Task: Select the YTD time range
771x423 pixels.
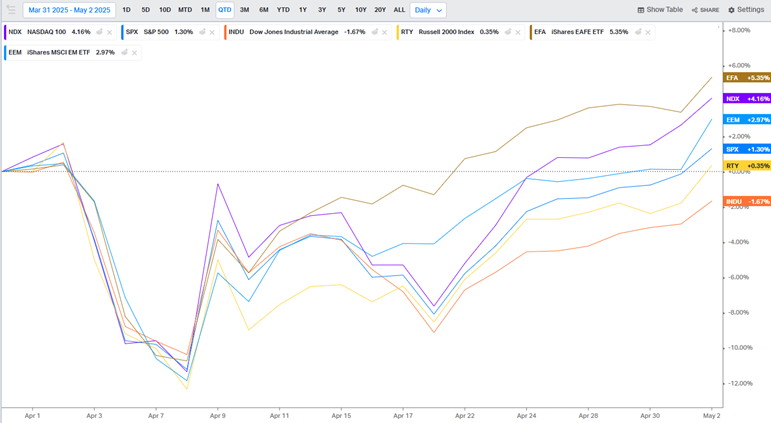Action: [283, 10]
